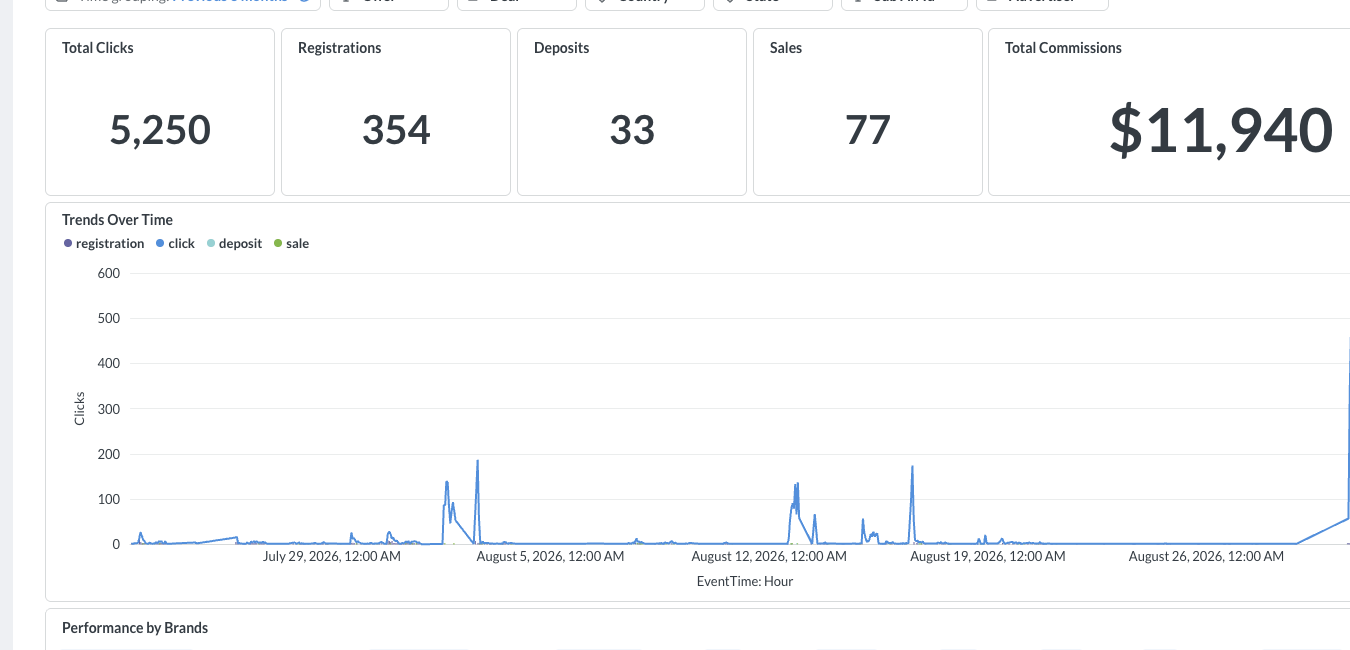Toggle the sale series in legend
The image size is (1350, 650).
(x=291, y=243)
